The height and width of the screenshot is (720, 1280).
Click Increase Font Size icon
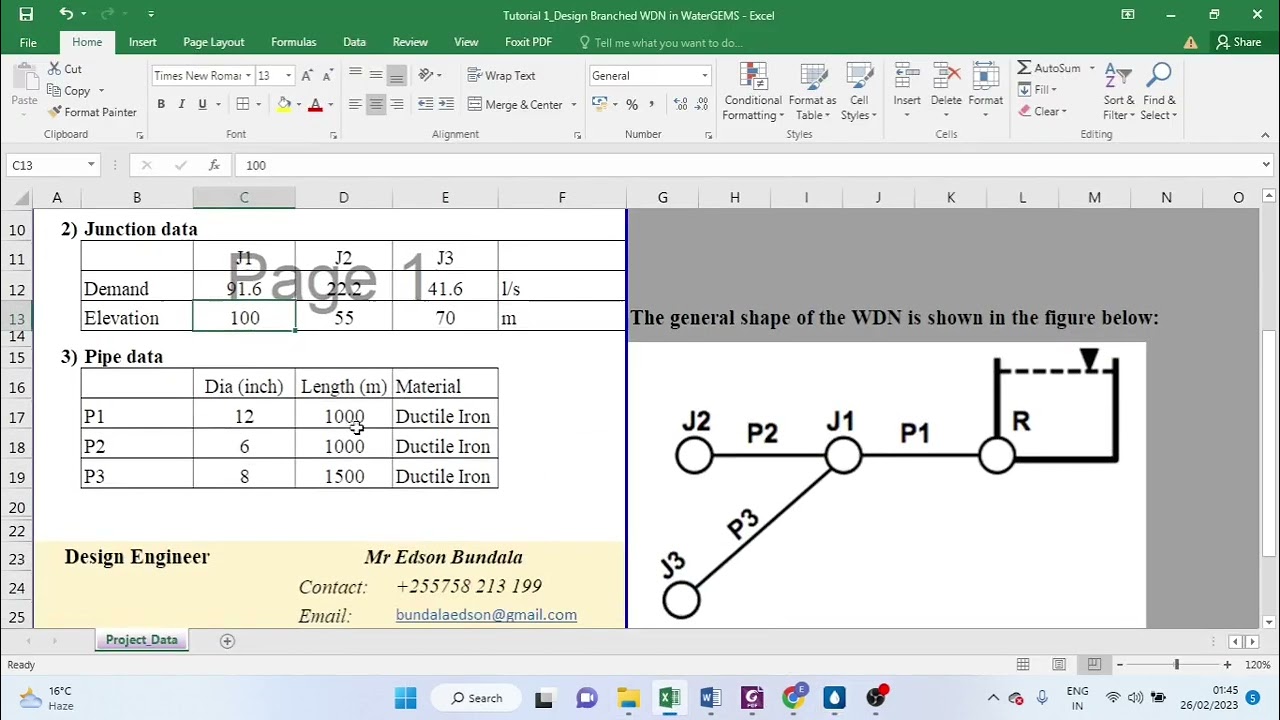[x=307, y=76]
